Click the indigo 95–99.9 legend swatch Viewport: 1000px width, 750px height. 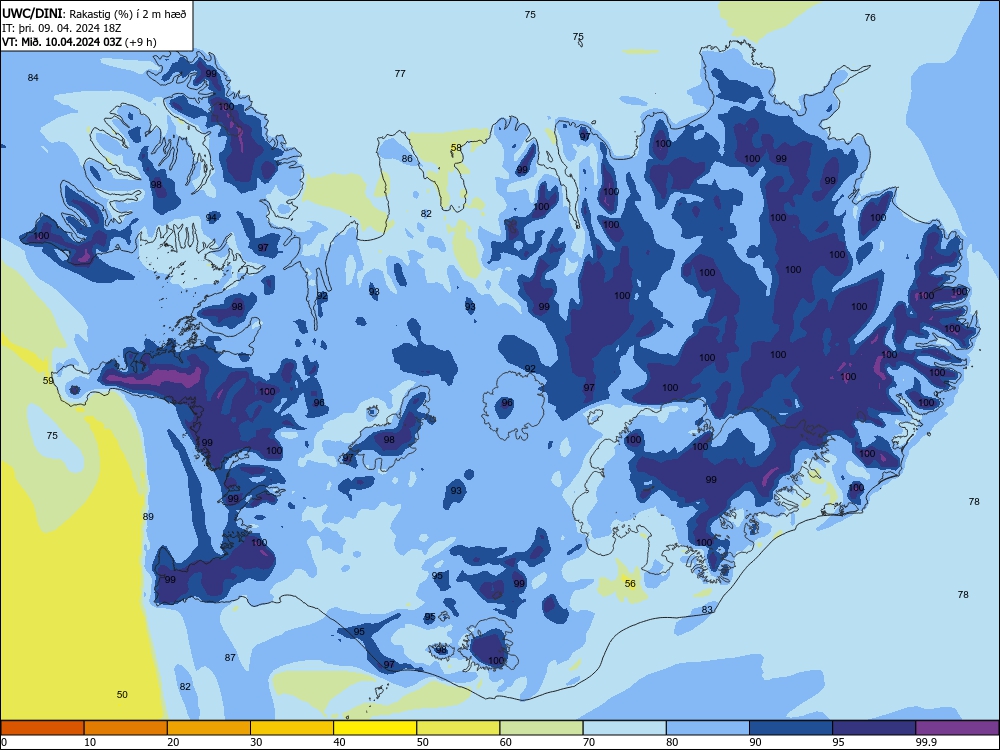pyautogui.click(x=874, y=728)
